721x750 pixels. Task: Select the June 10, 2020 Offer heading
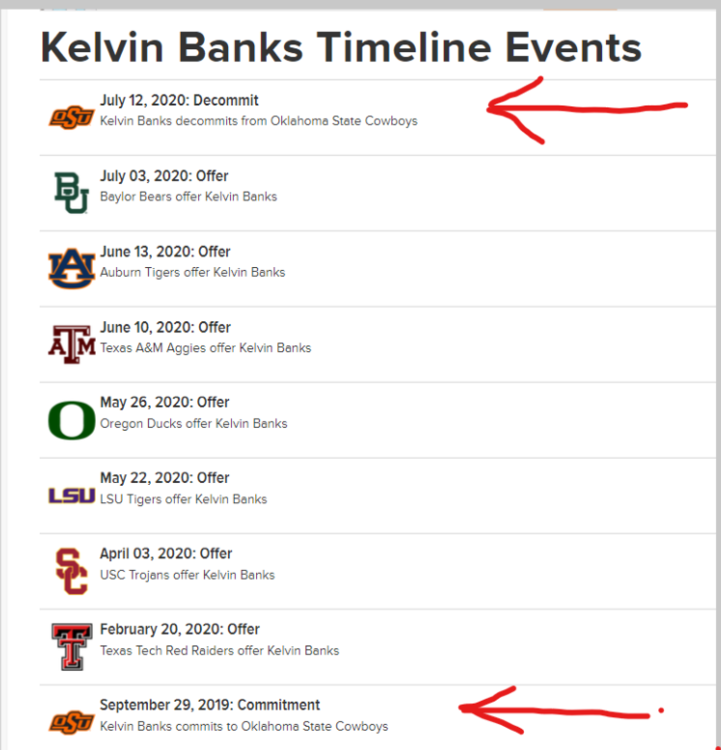165,327
